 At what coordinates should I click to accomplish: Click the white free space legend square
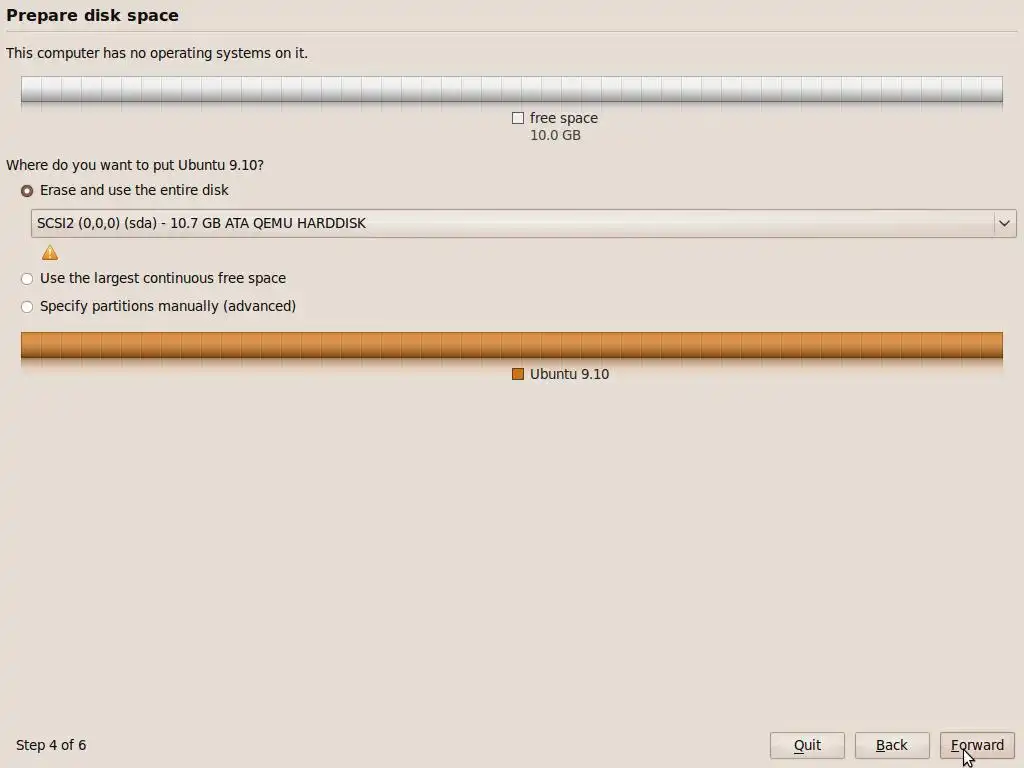tap(518, 118)
